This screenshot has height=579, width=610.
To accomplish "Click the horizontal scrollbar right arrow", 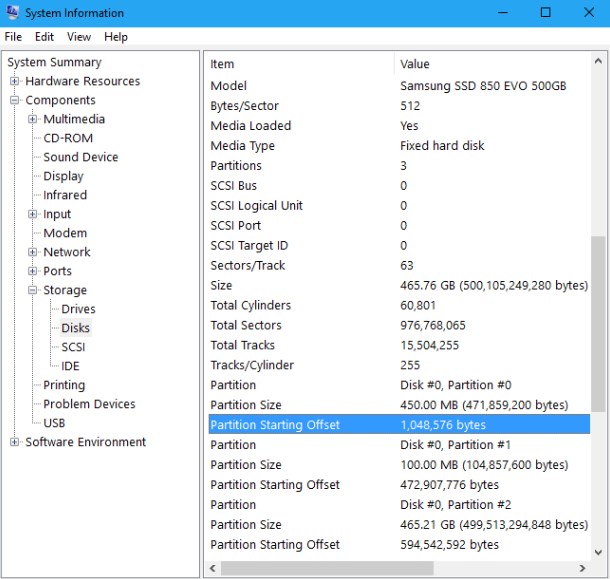I will [582, 568].
